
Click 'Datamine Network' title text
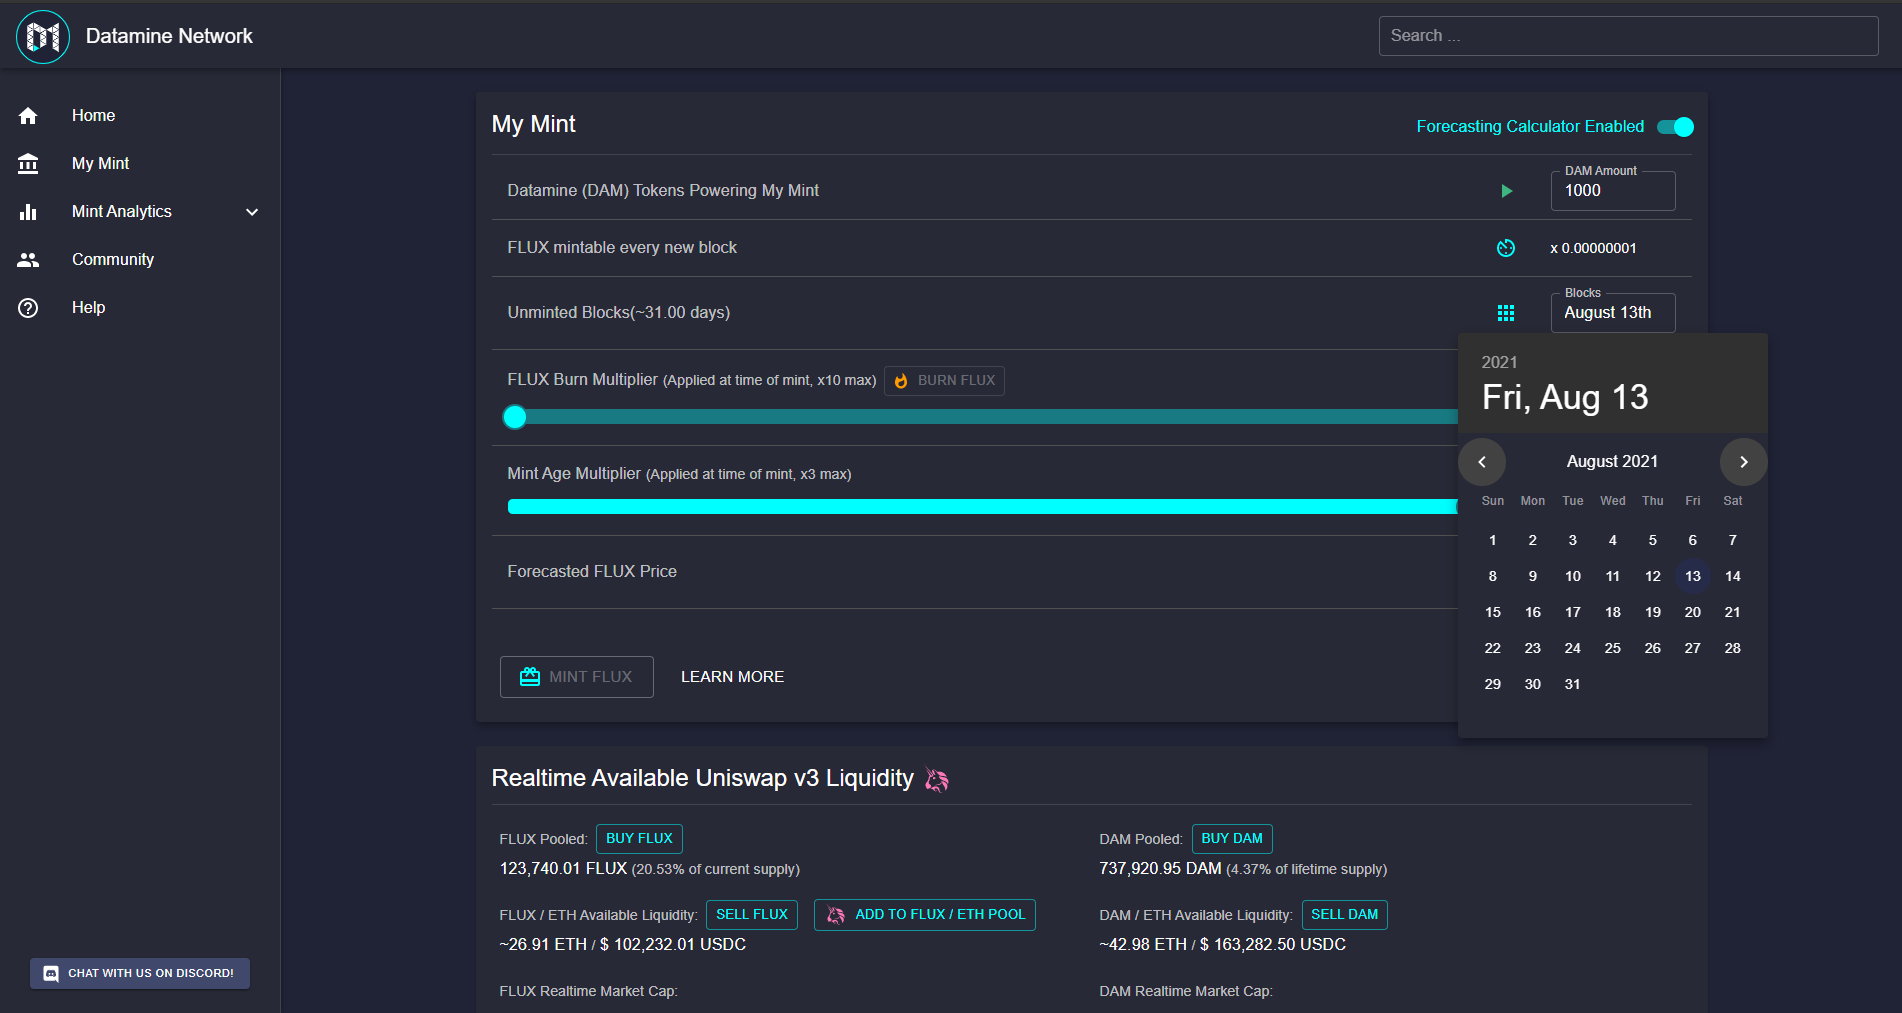pyautogui.click(x=169, y=37)
